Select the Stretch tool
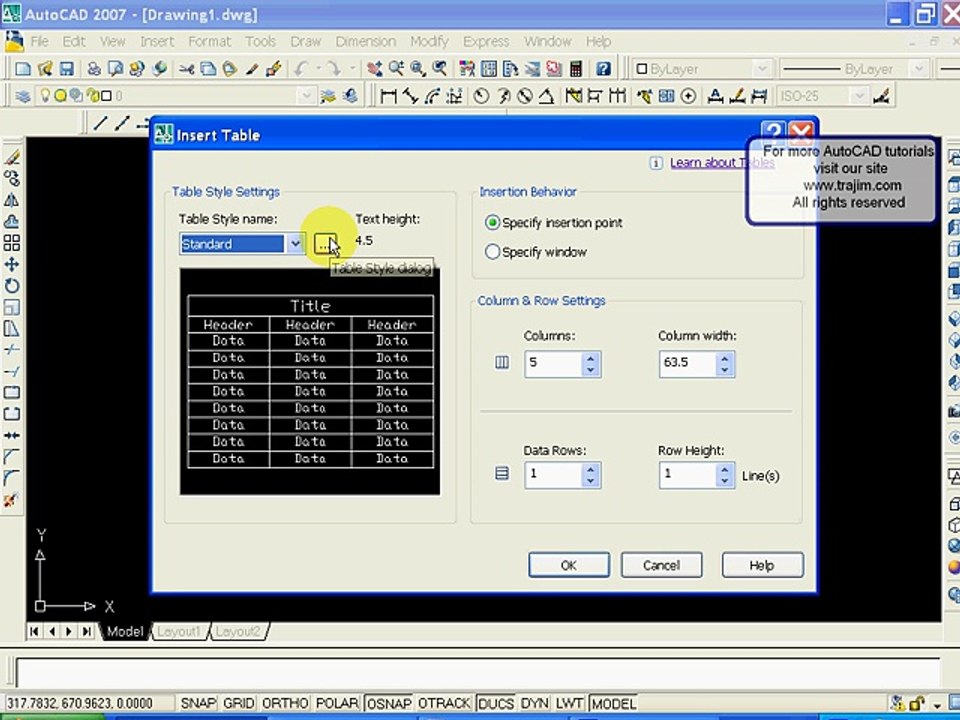Viewport: 960px width, 720px height. coord(12,329)
